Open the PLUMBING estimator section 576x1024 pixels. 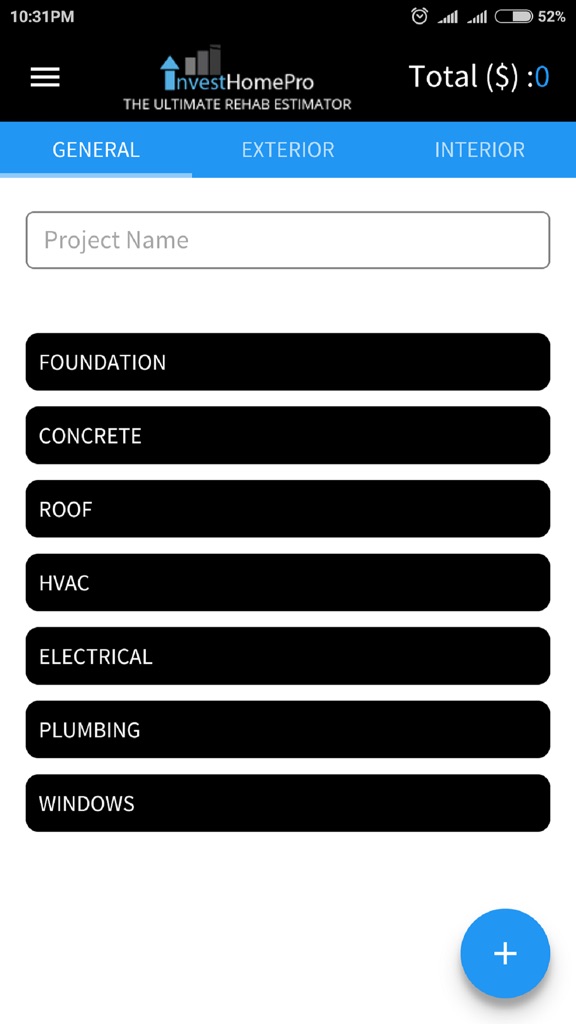[288, 729]
